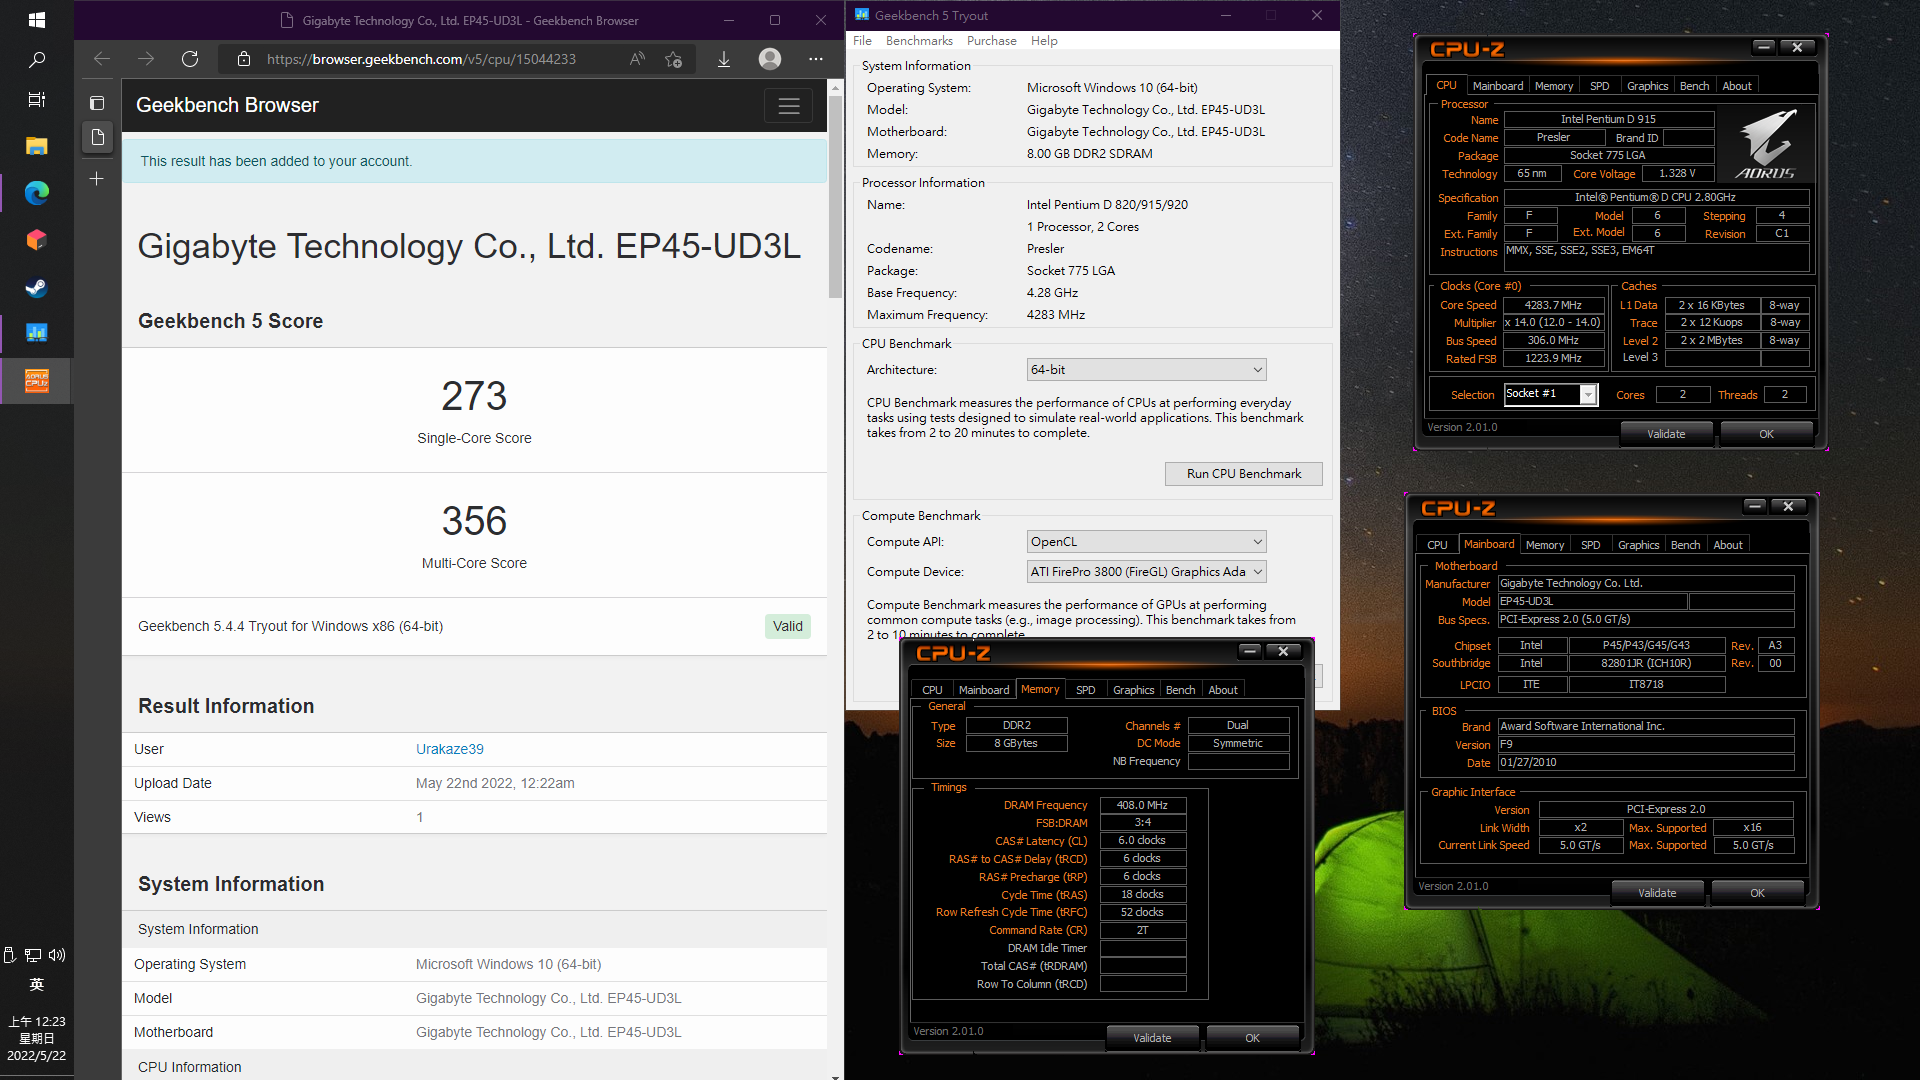
Task: Click BIOS date 01/27/2010 field
Action: coord(1645,763)
